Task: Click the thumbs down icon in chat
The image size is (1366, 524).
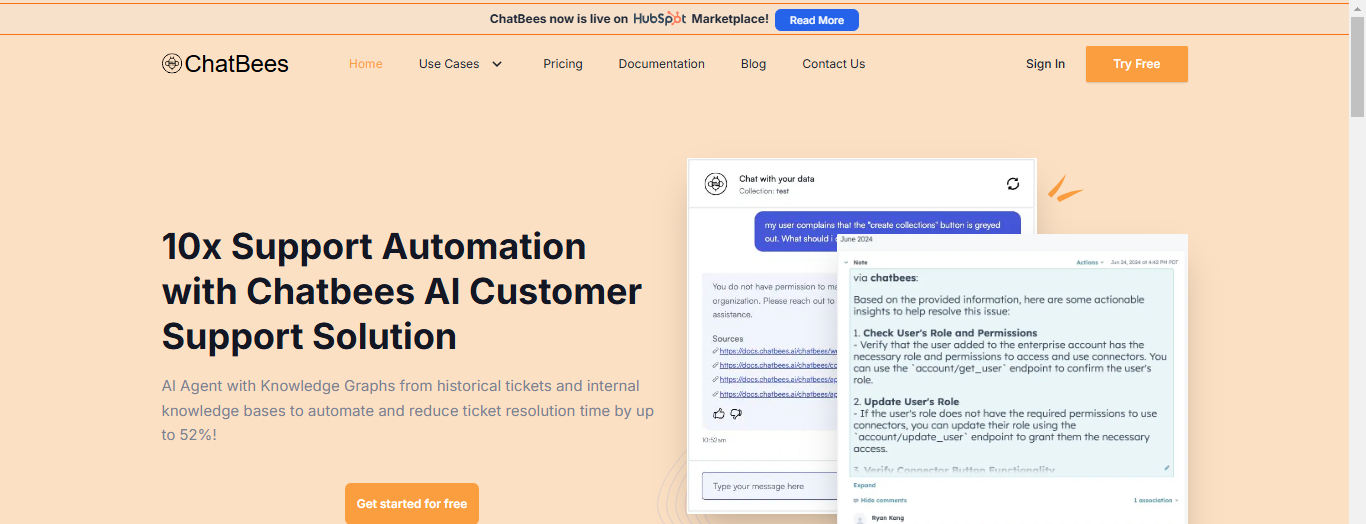Action: (x=736, y=414)
